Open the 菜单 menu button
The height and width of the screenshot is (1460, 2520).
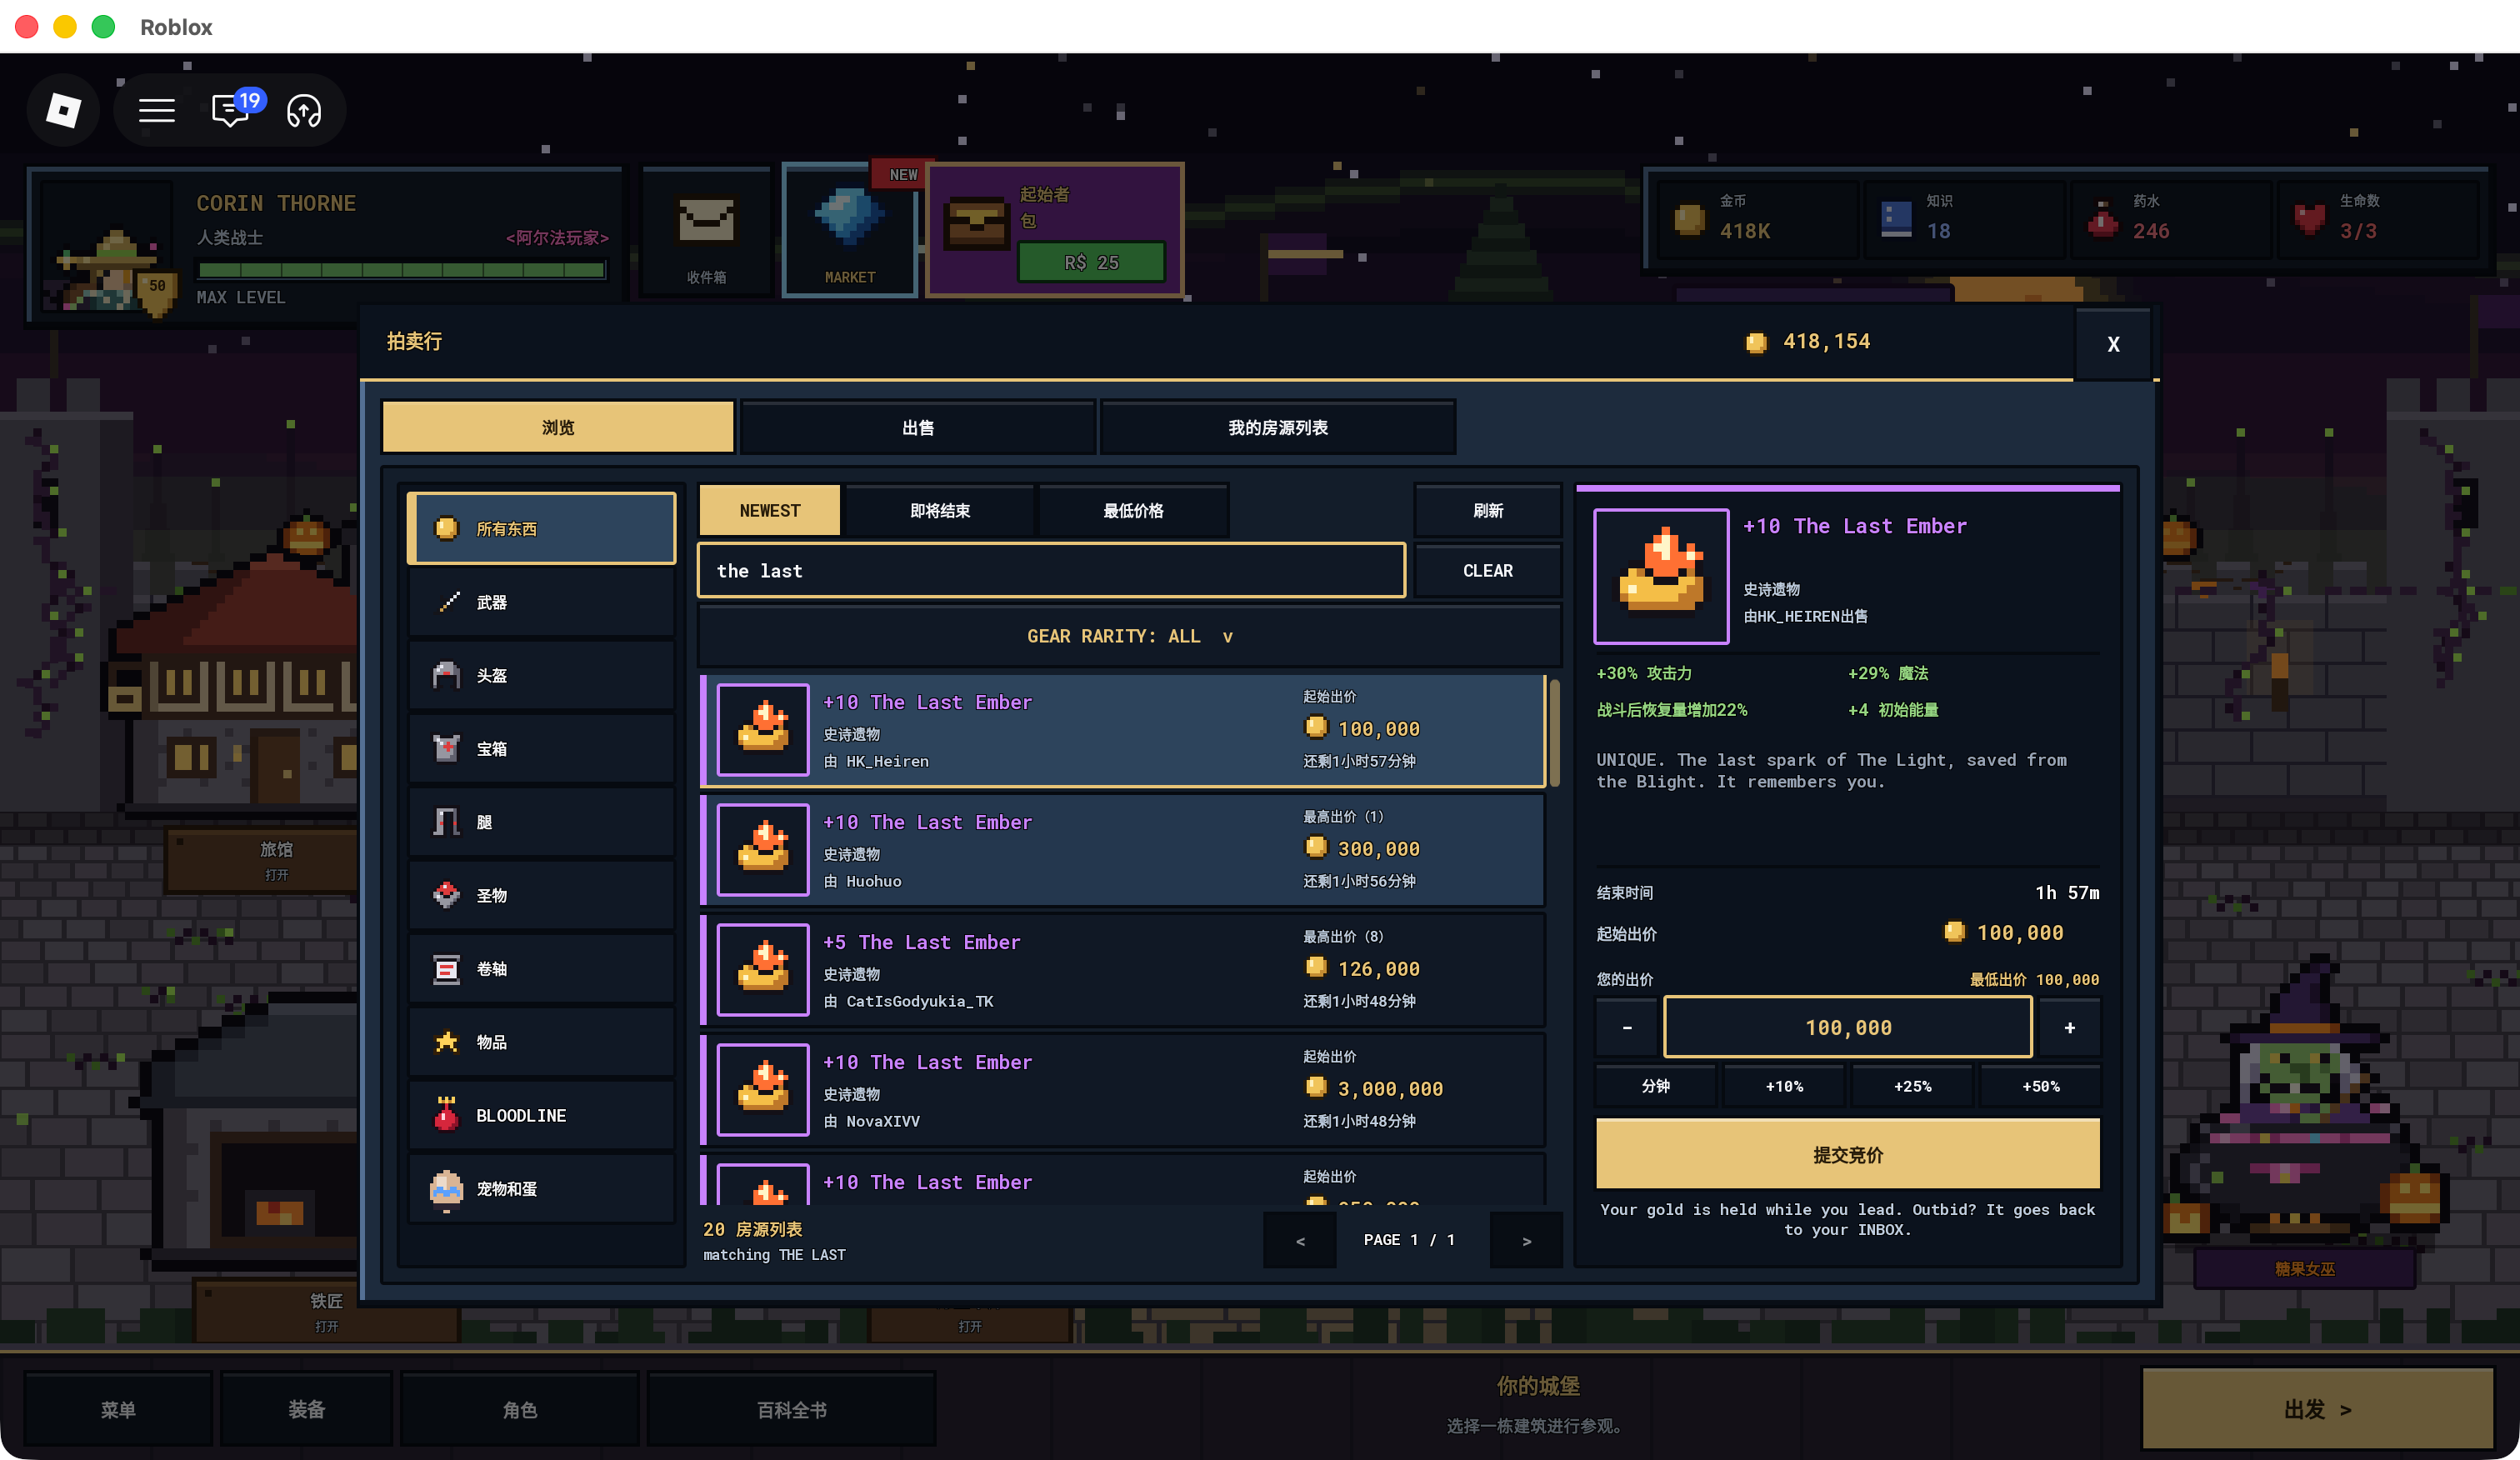point(118,1409)
